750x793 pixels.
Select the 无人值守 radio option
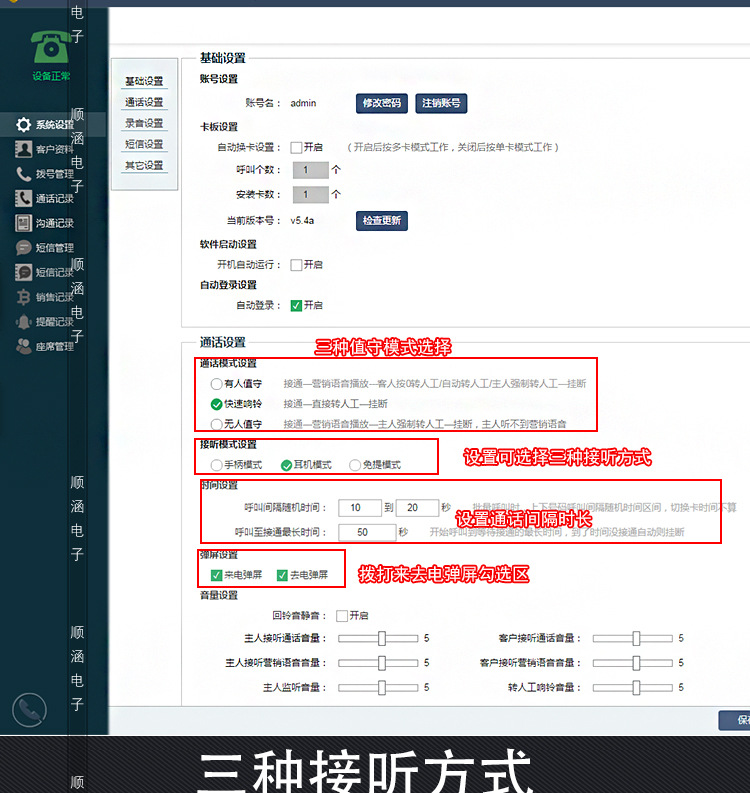point(216,424)
